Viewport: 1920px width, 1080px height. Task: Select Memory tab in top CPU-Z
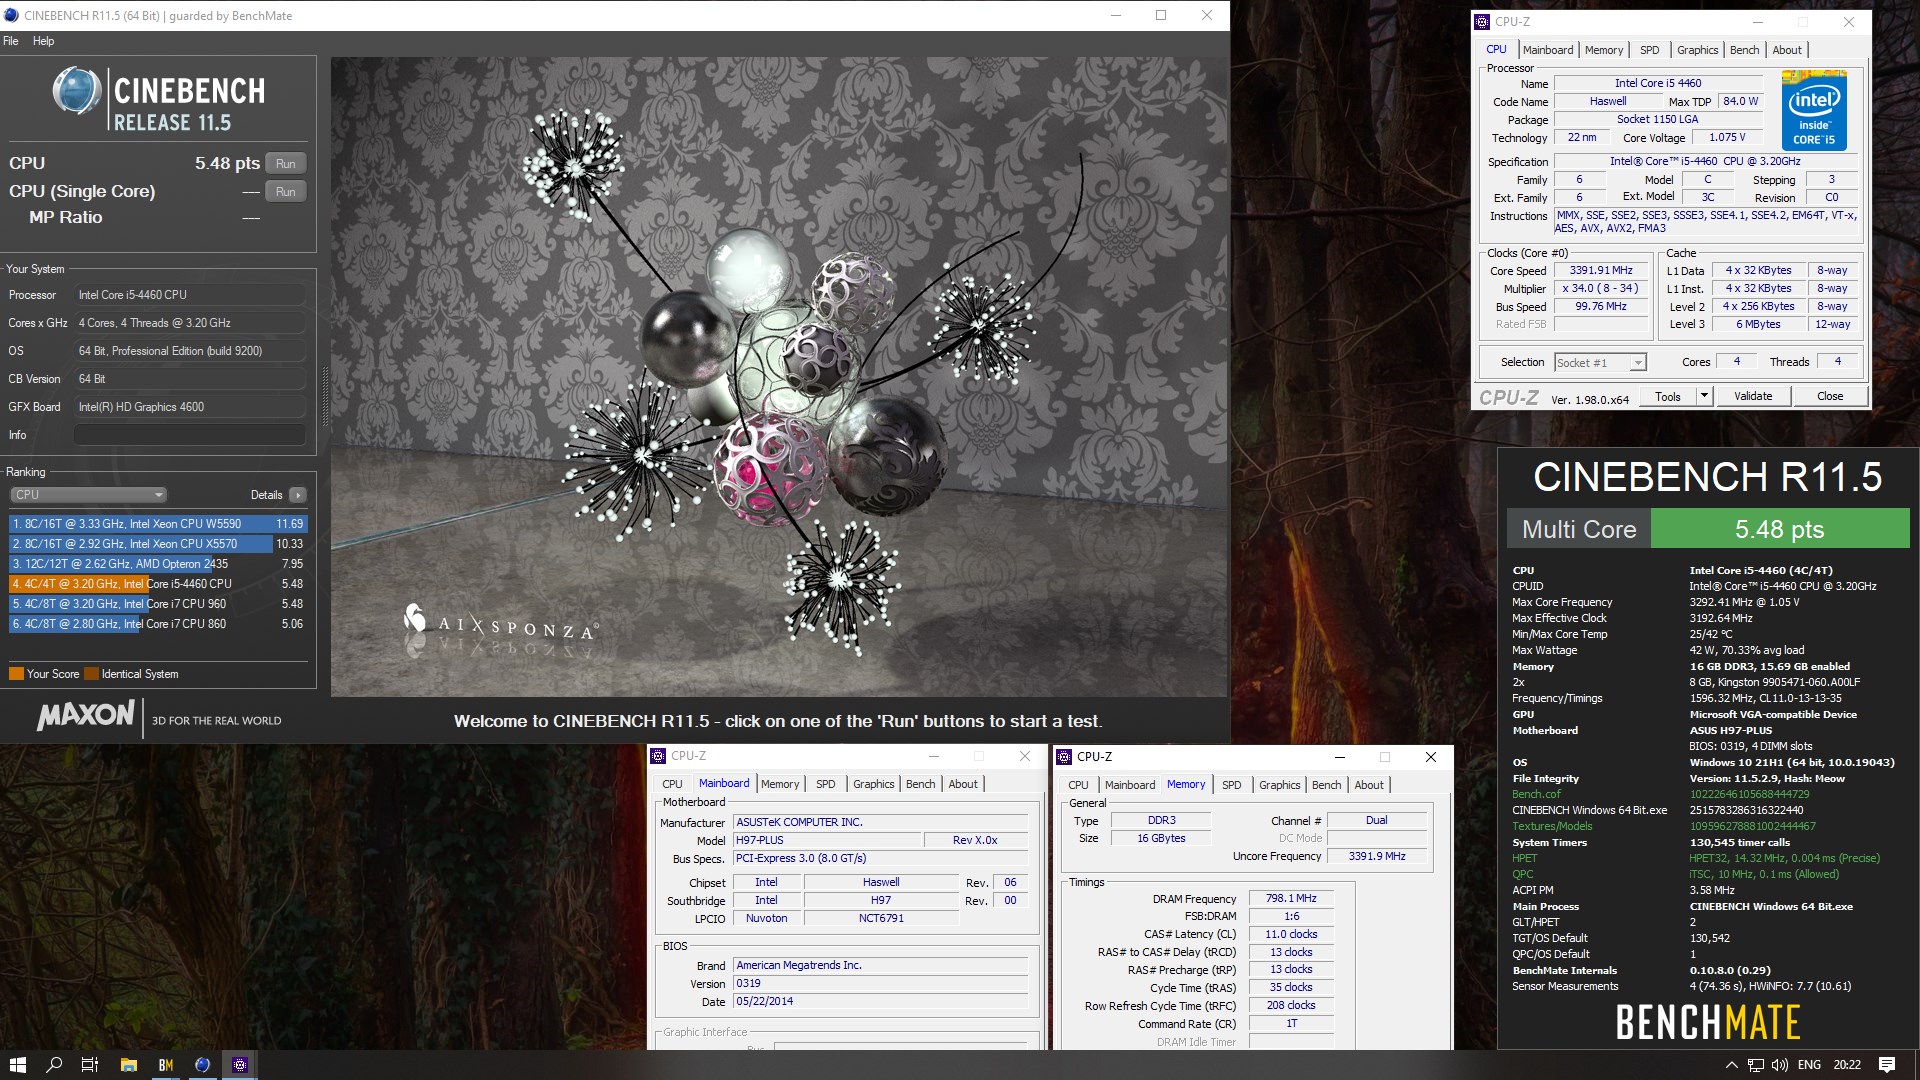(1604, 50)
